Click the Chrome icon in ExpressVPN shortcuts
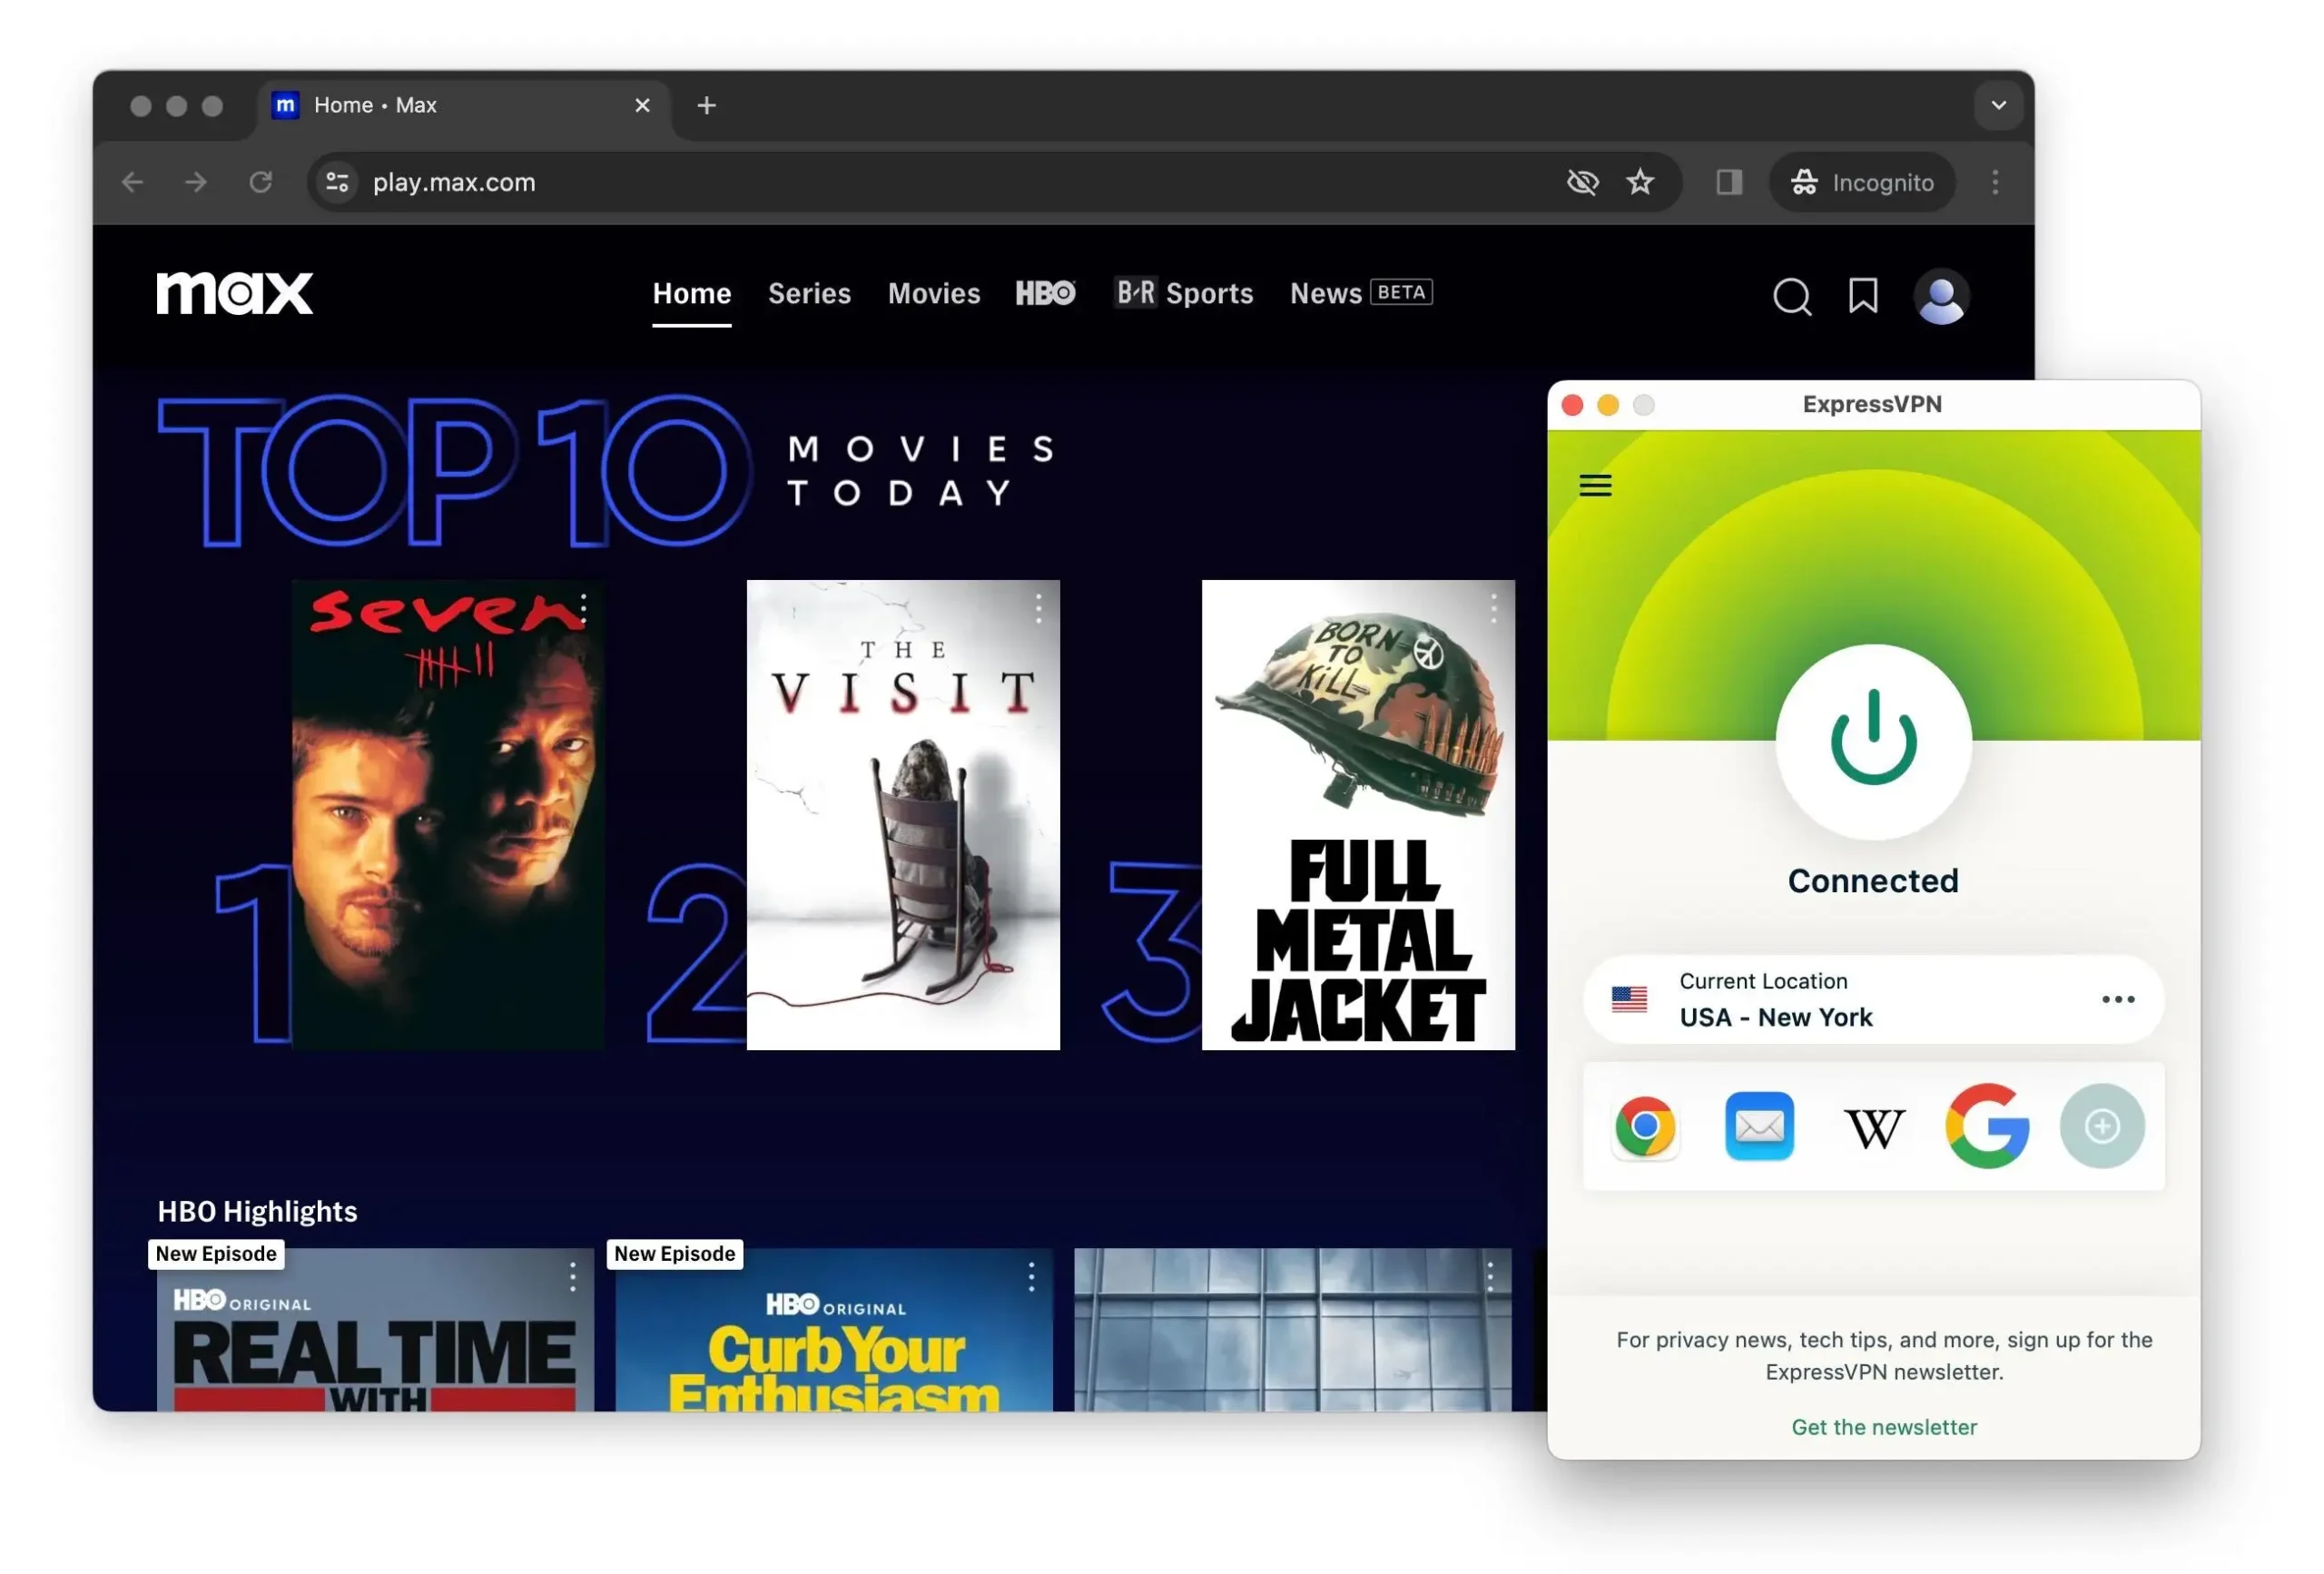This screenshot has height=1574, width=2324. [x=1646, y=1126]
